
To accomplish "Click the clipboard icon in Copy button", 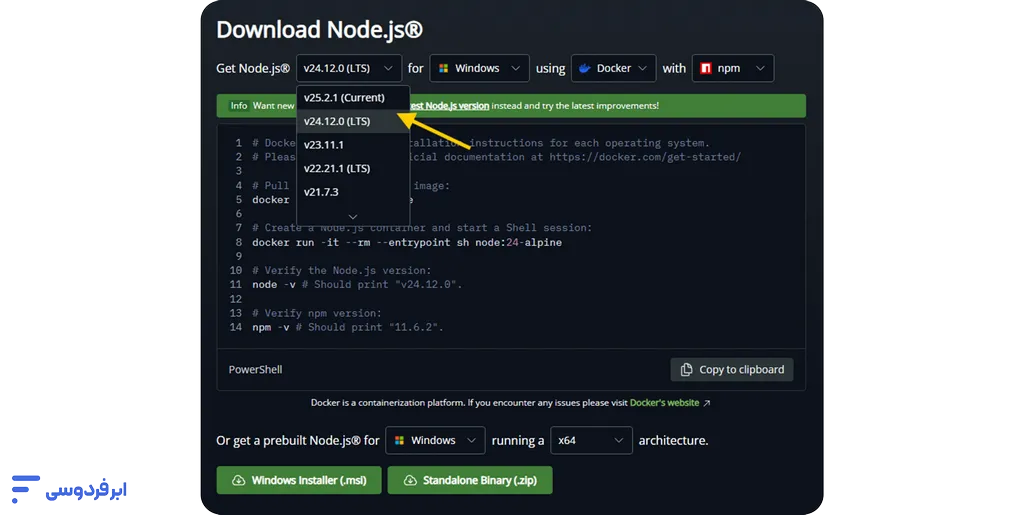I will click(x=686, y=369).
